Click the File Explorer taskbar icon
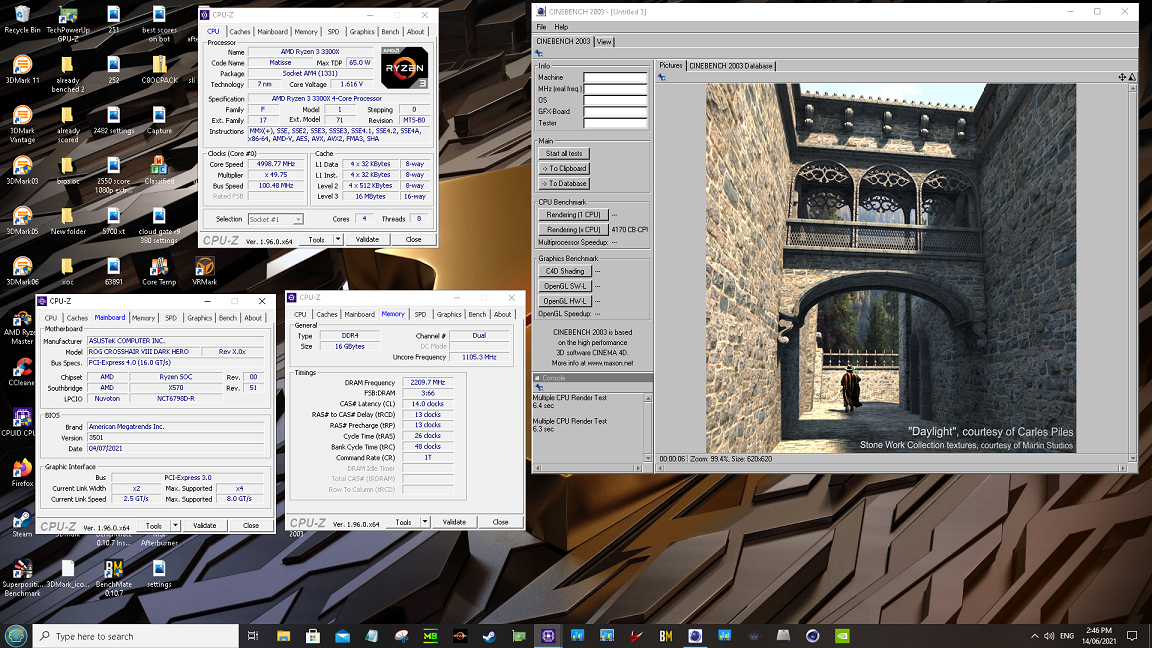Screen dimensions: 1152x648 (284, 636)
